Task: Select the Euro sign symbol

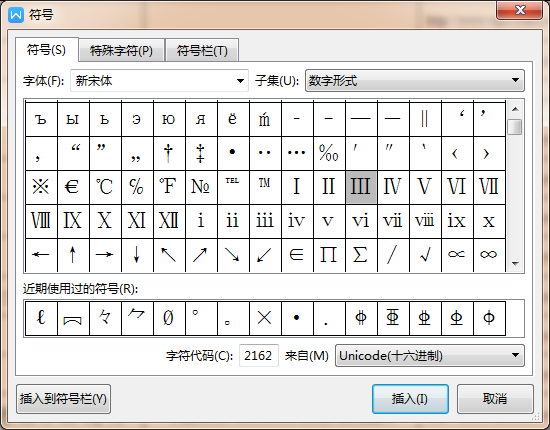Action: click(73, 187)
